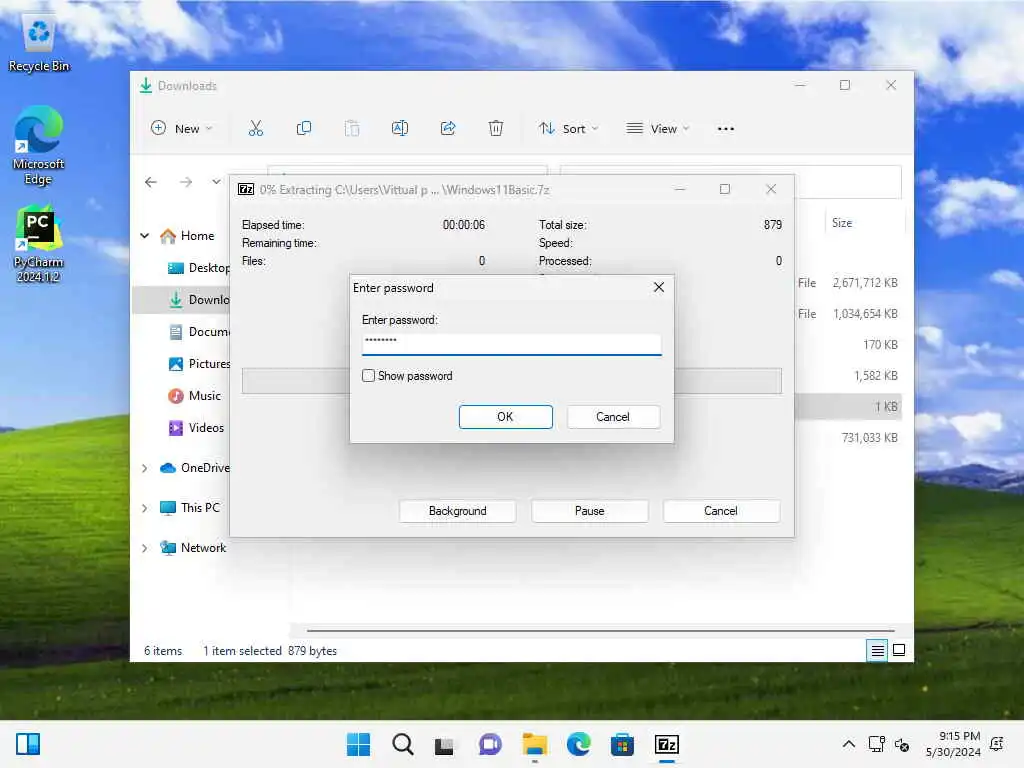Click the Share icon in toolbar

(448, 129)
